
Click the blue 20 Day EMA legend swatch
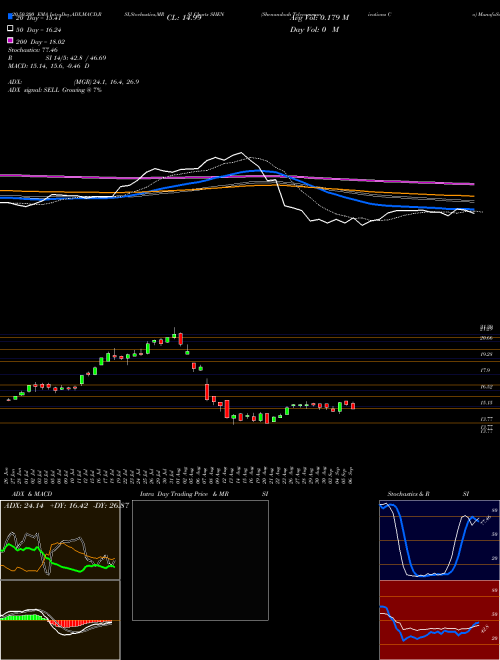coord(10,17)
